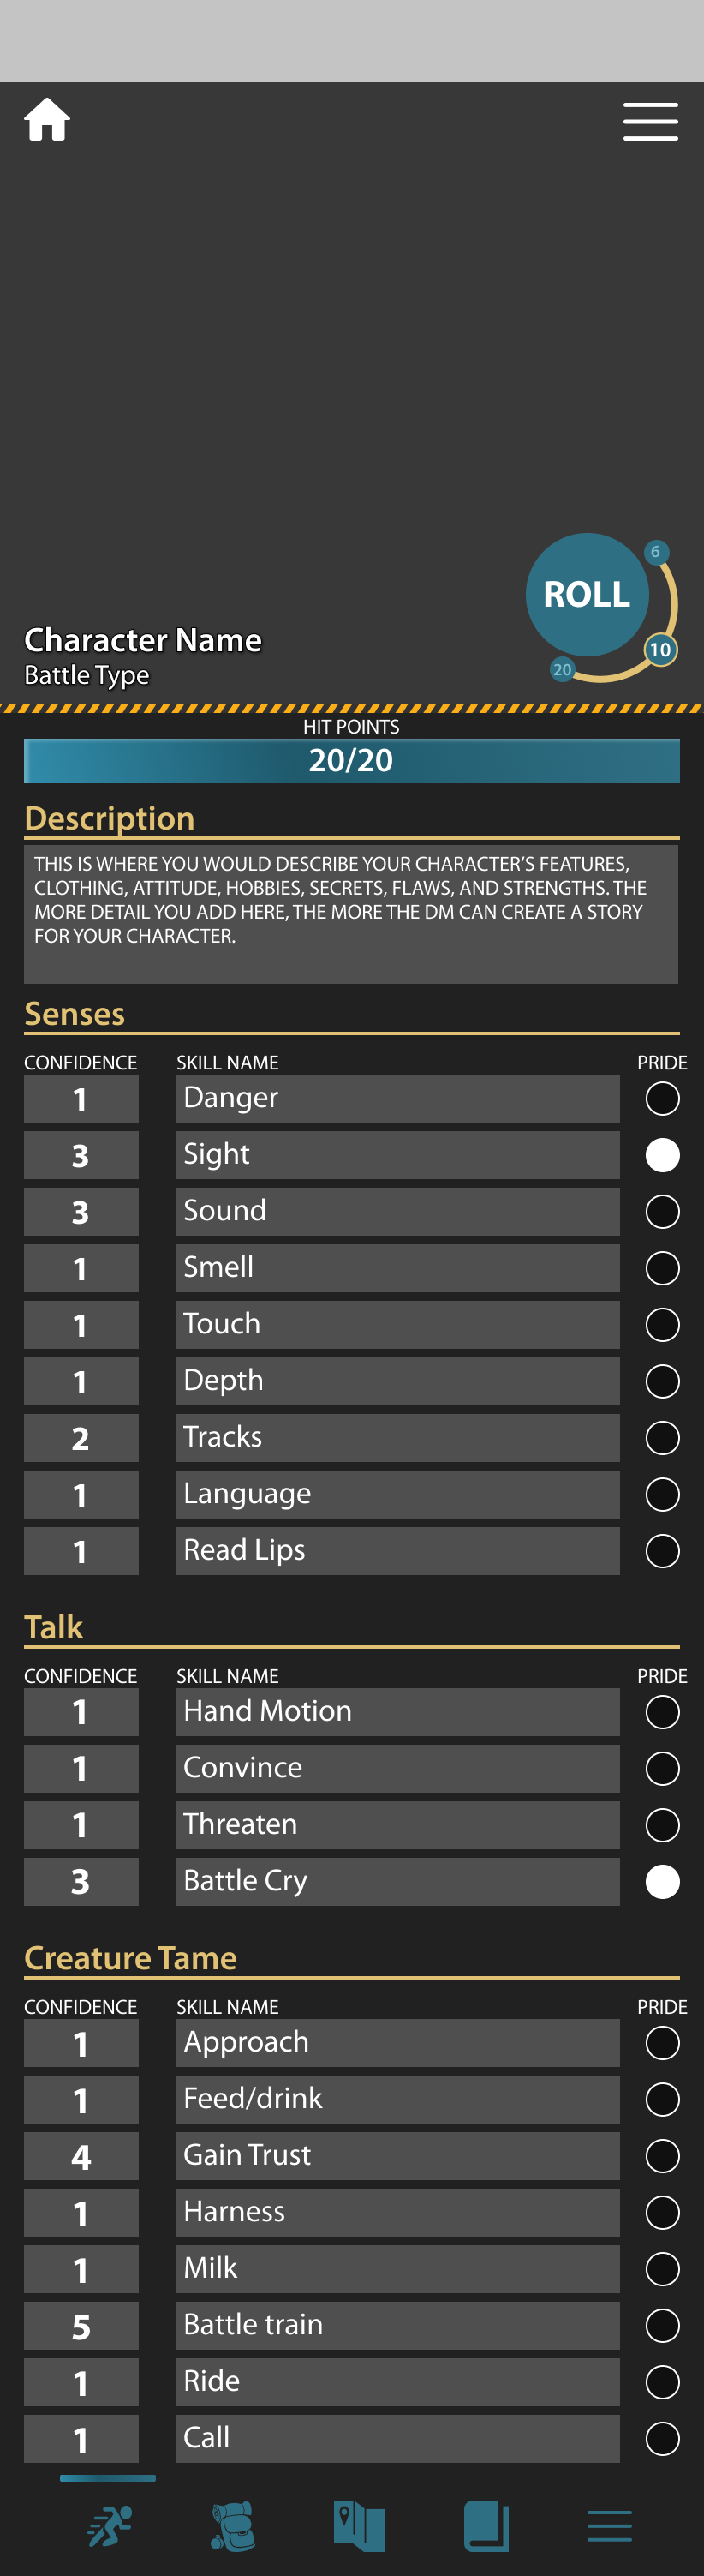
Task: Open the running figure actions tab
Action: click(x=110, y=2525)
